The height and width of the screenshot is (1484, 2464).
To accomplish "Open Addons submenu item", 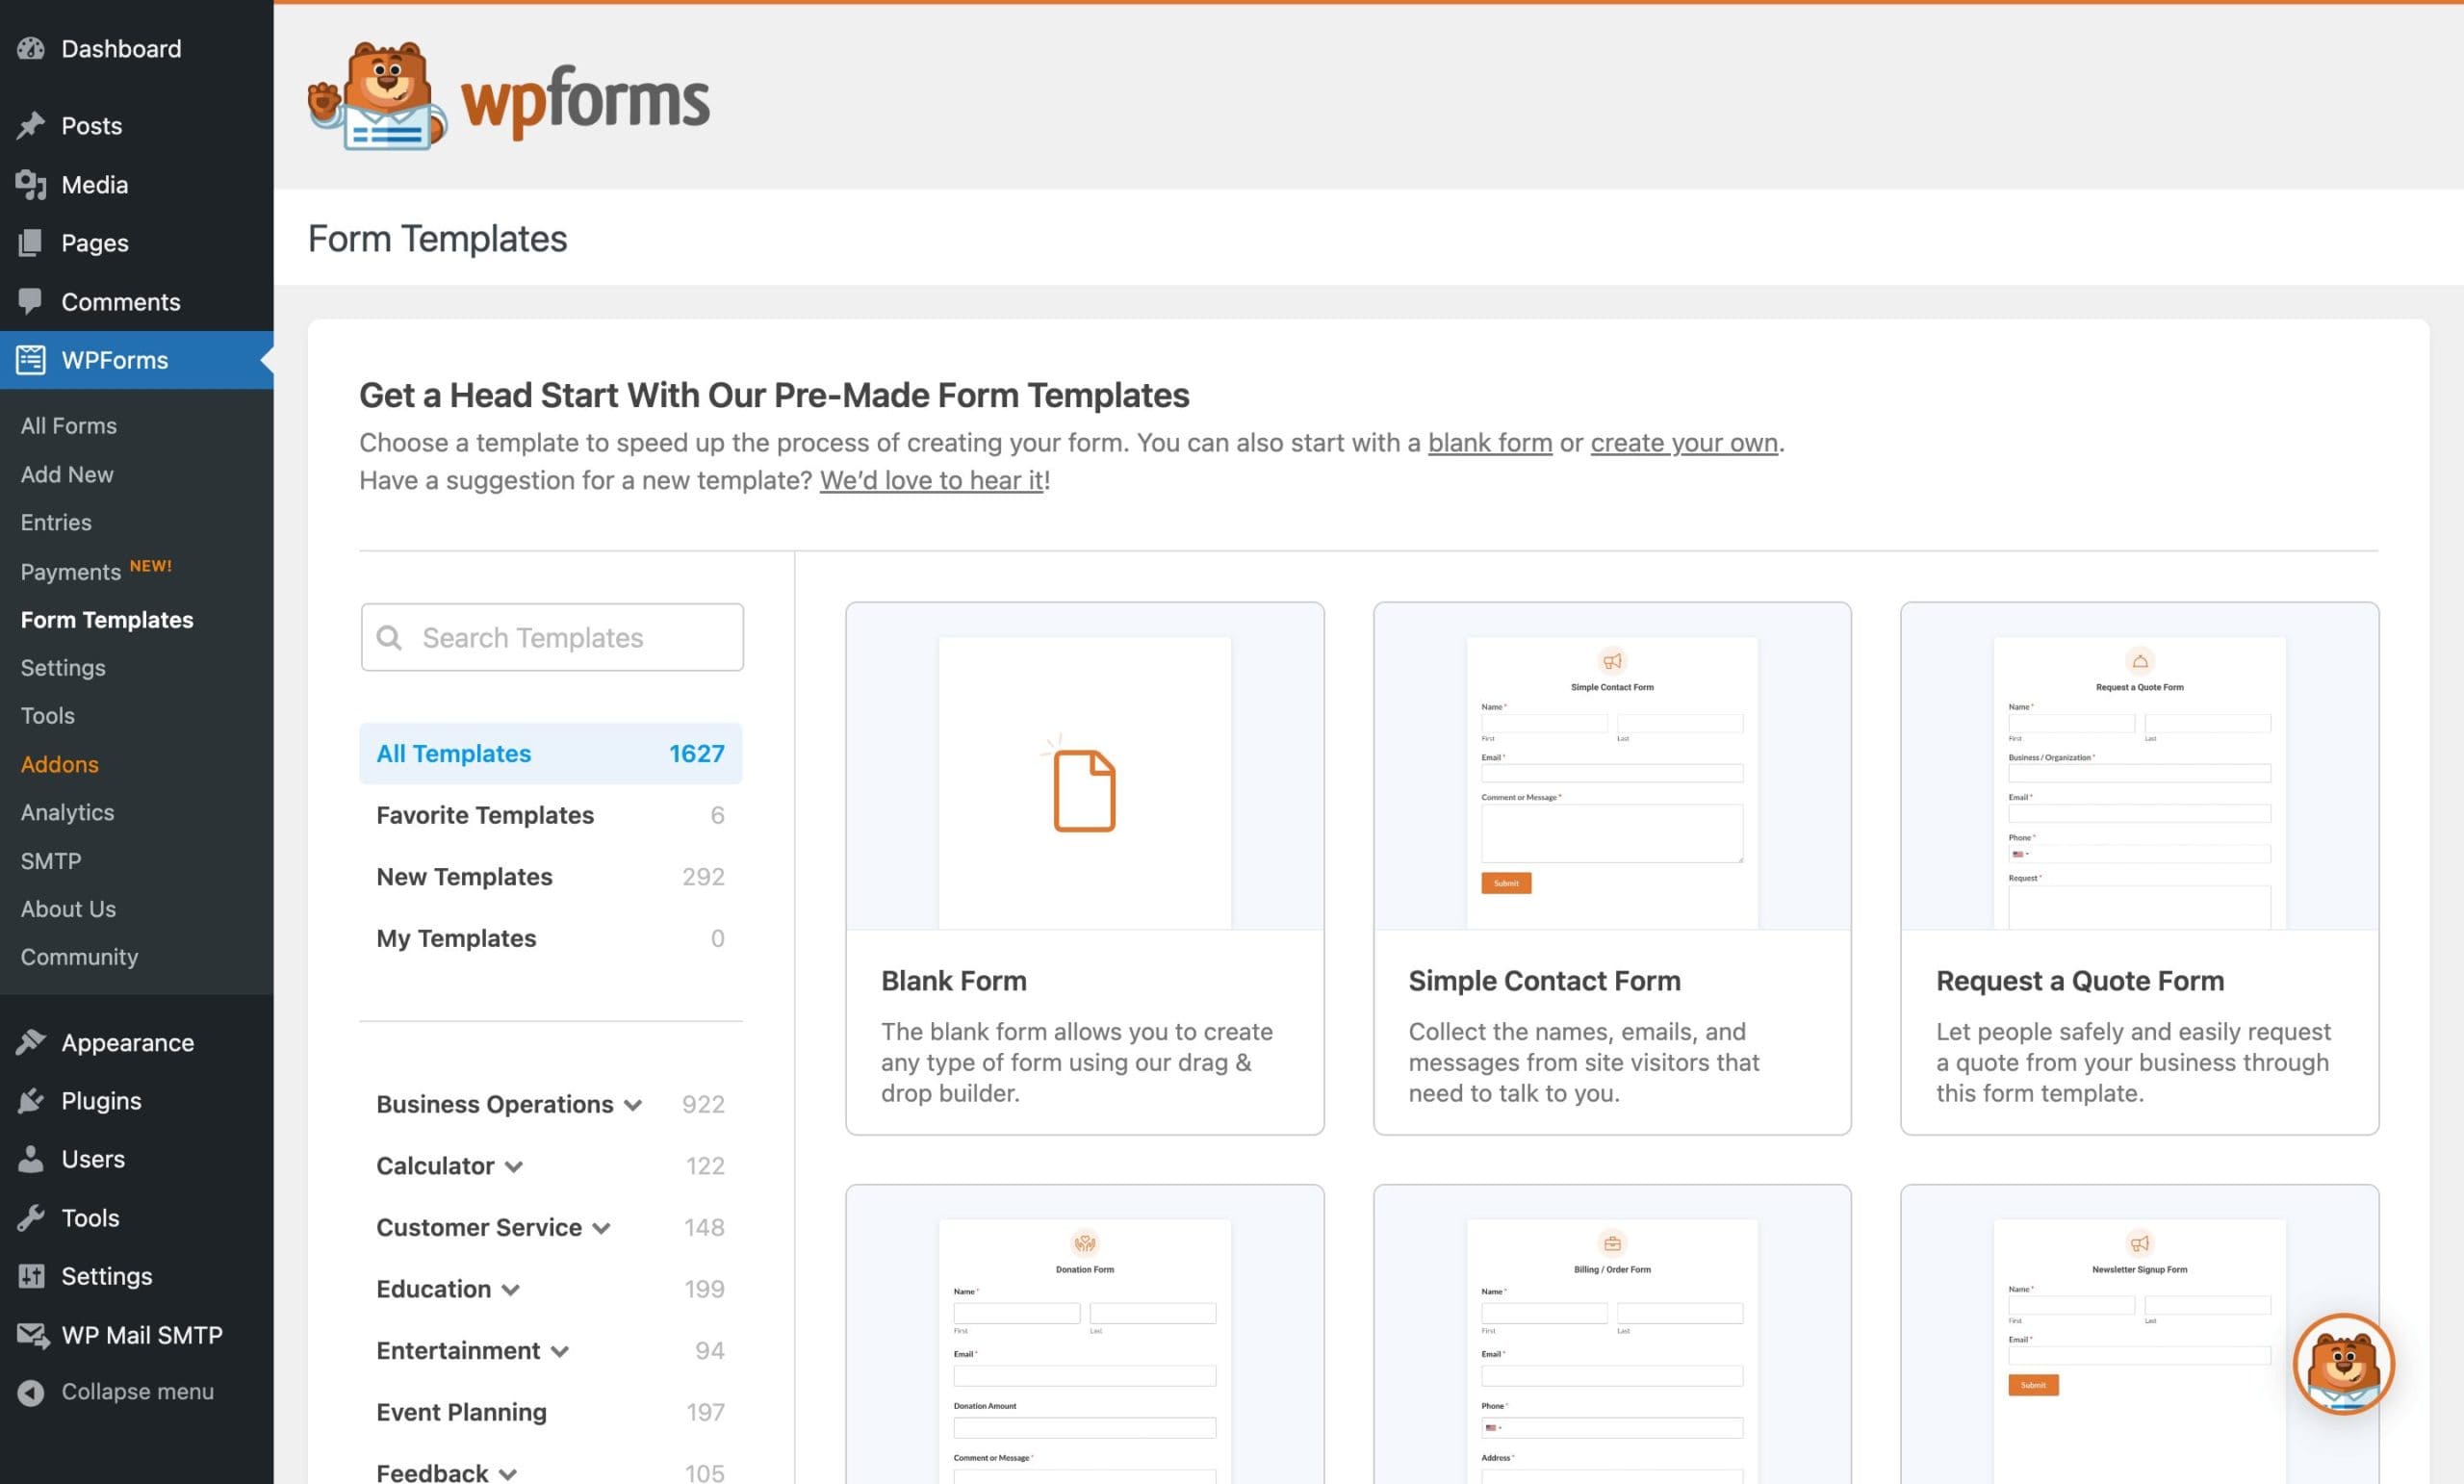I will tap(59, 764).
